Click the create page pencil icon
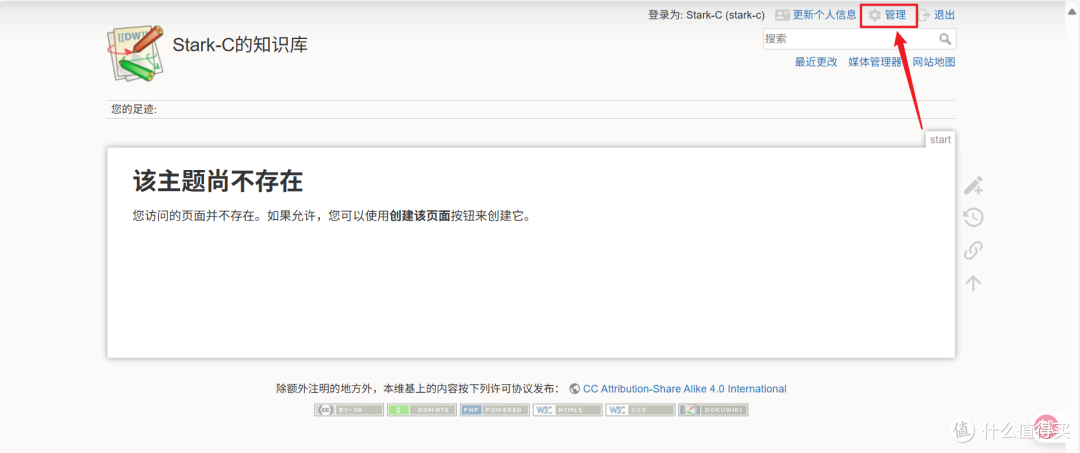Viewport: 1080px width, 453px height. point(973,186)
